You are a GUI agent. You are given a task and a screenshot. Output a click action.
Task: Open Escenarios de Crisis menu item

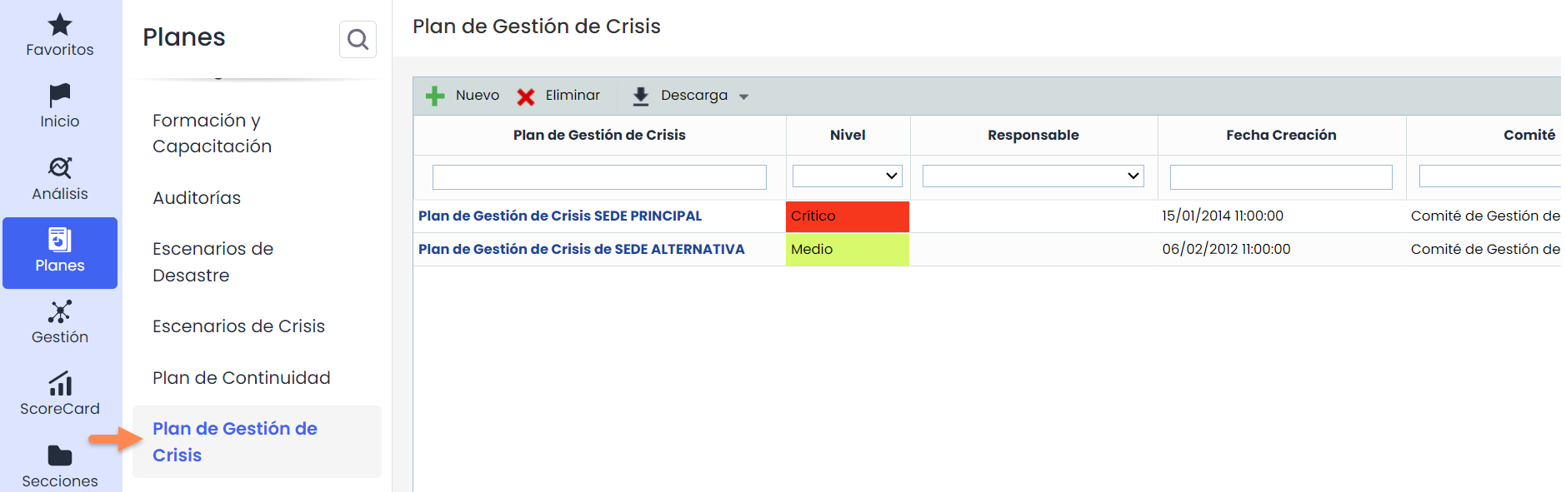[x=238, y=326]
